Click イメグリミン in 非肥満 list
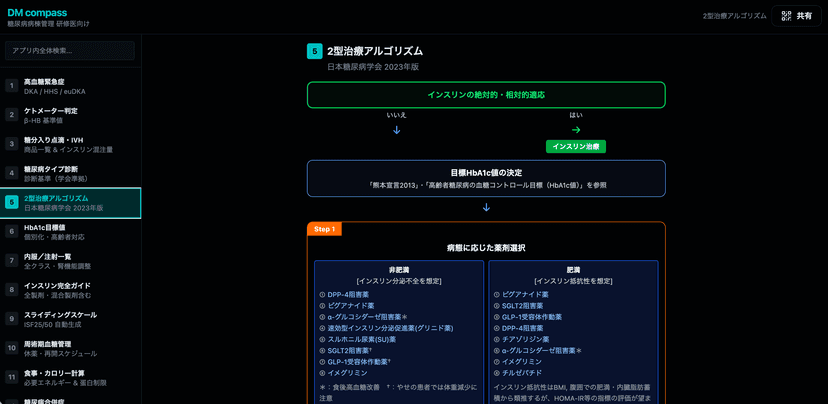The height and width of the screenshot is (404, 828). coord(347,373)
